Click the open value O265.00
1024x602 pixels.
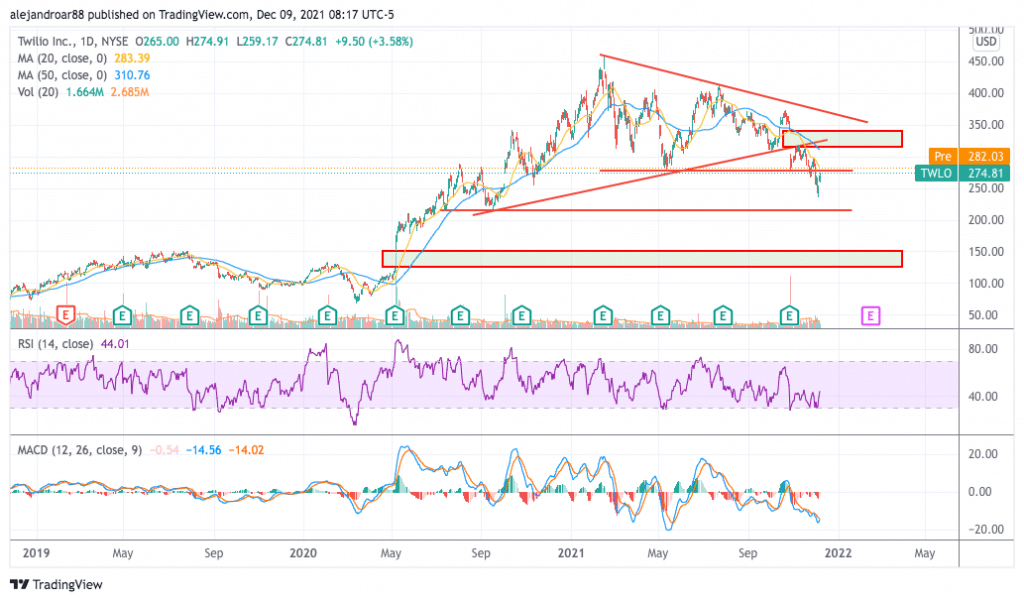(x=157, y=41)
